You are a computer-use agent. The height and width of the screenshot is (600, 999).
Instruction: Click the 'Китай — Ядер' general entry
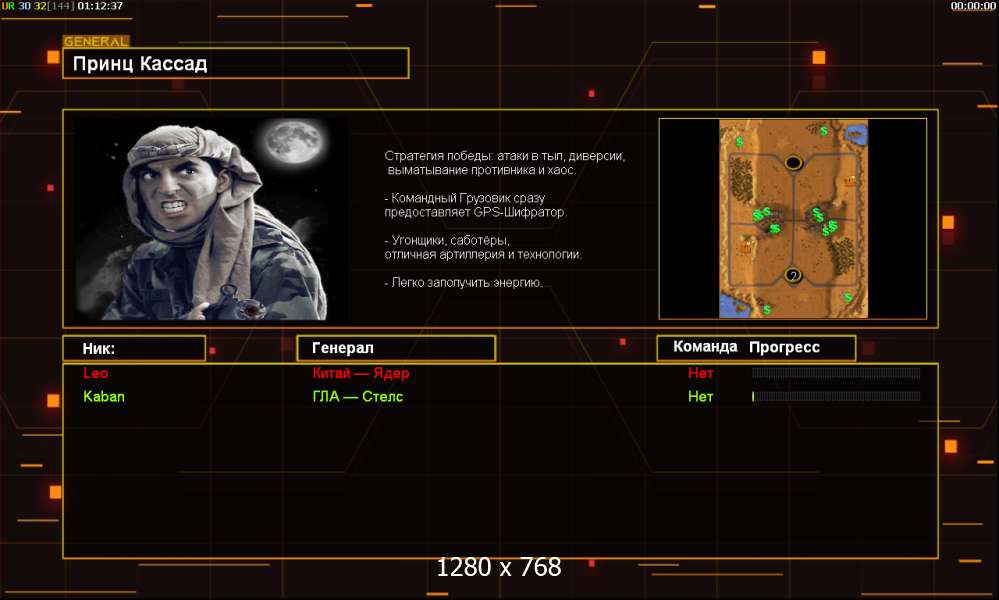[361, 373]
